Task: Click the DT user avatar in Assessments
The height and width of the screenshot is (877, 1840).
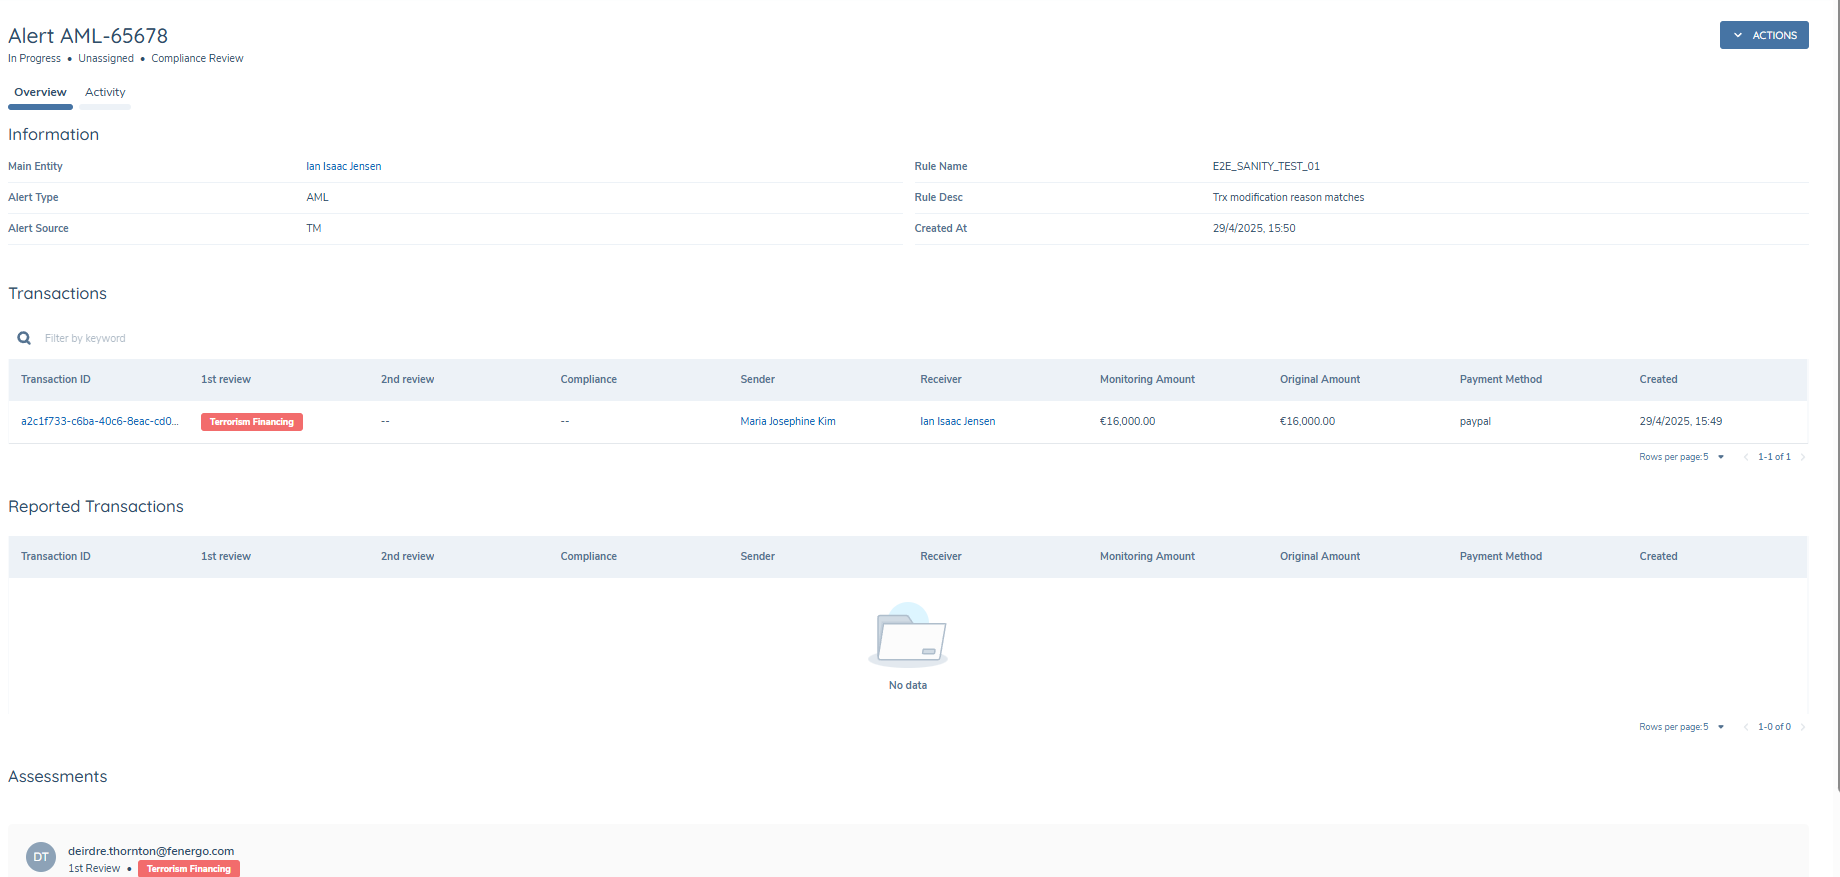Action: (x=41, y=857)
